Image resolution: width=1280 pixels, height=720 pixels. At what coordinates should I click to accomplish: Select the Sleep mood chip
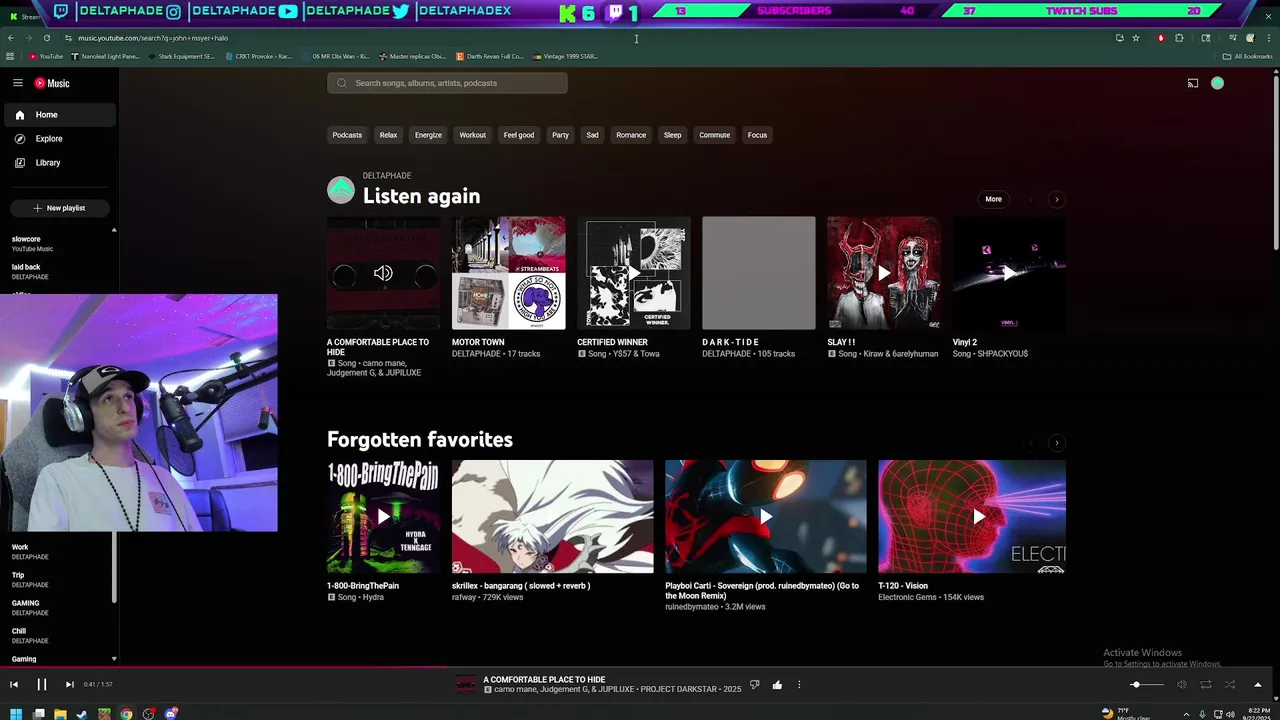[673, 135]
